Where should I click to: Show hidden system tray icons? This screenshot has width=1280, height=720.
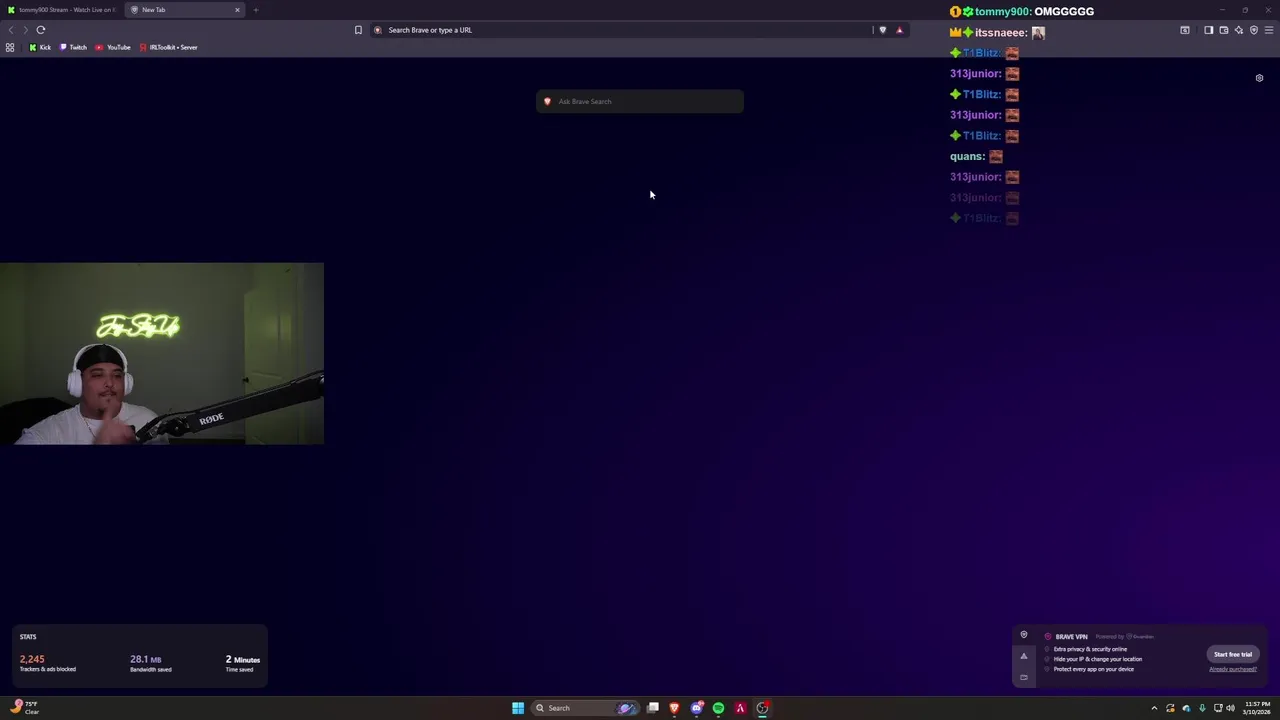(1154, 708)
